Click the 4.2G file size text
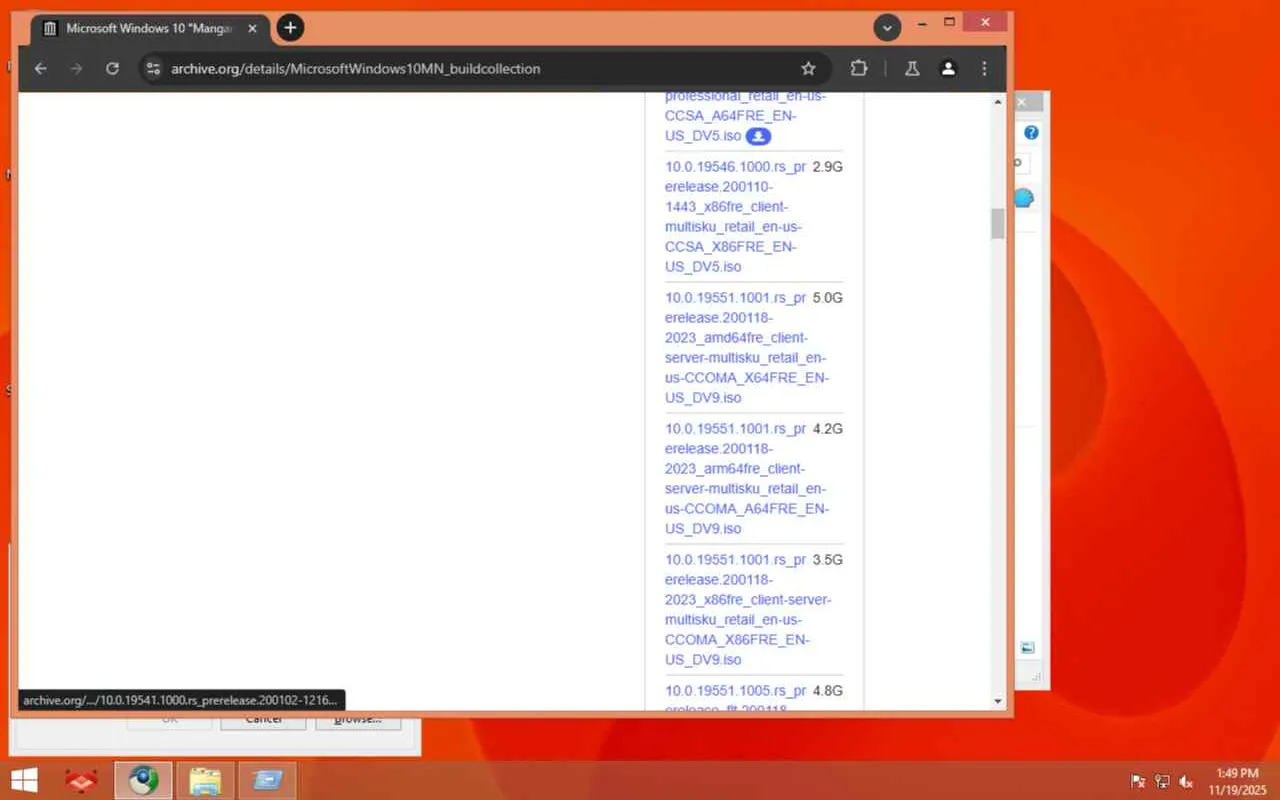This screenshot has width=1280, height=800. pos(828,429)
